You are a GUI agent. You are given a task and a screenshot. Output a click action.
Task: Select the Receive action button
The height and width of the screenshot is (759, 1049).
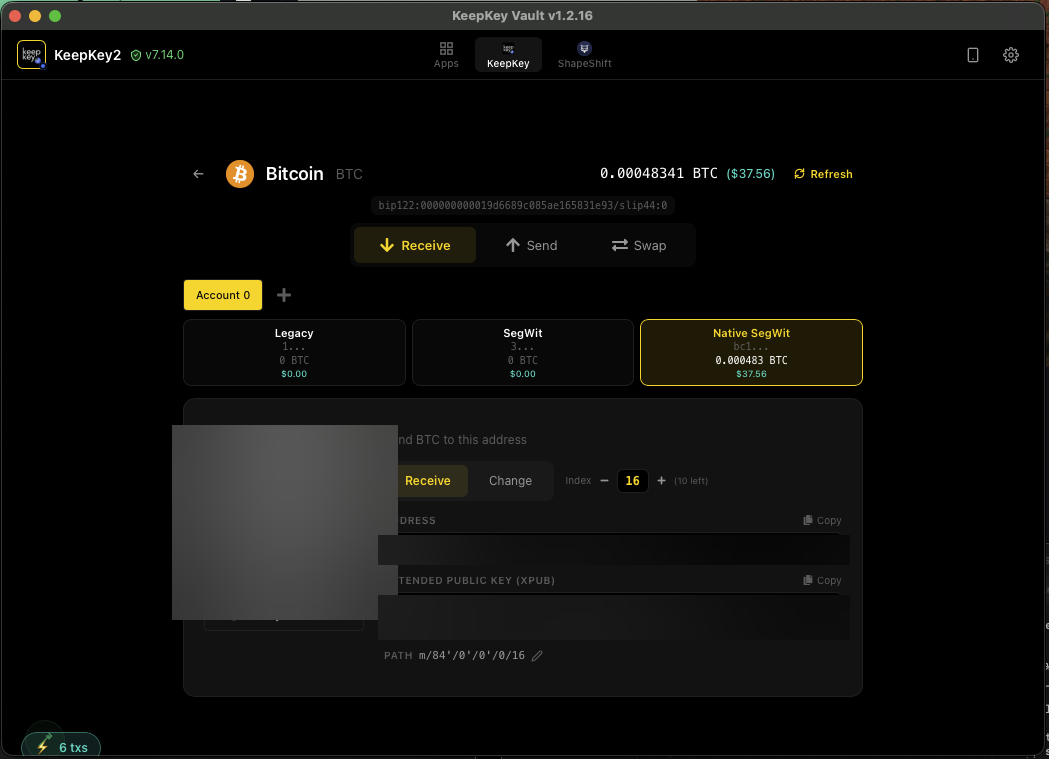tap(415, 245)
